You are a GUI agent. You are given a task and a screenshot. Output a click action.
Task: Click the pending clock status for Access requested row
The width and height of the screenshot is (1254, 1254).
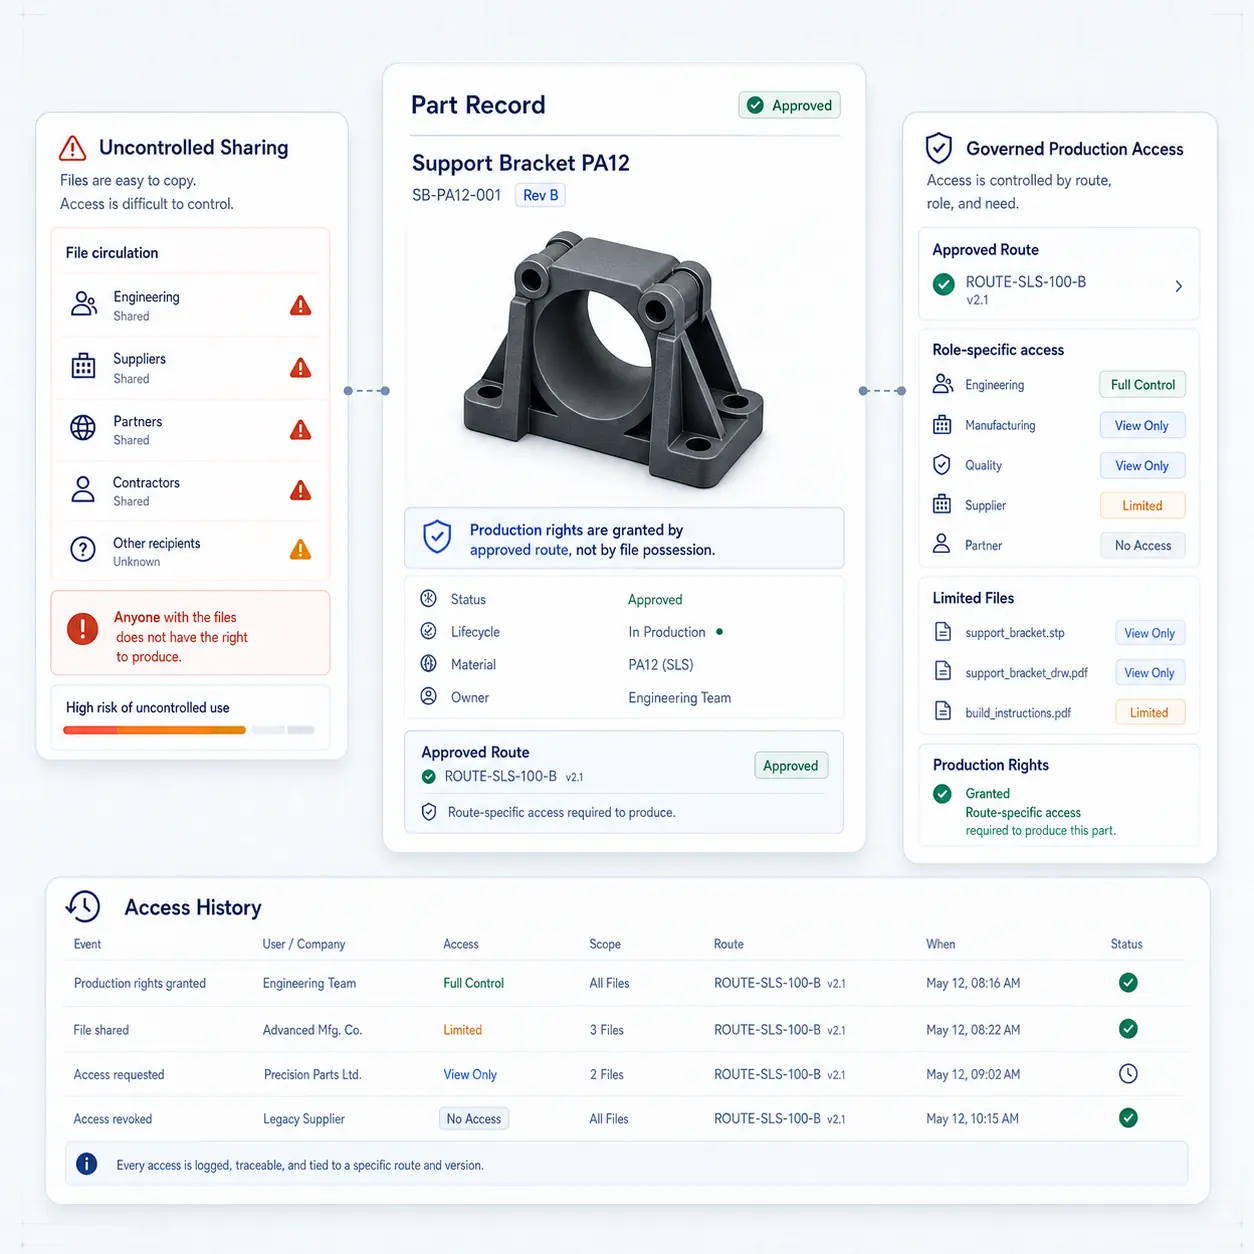coord(1128,1074)
